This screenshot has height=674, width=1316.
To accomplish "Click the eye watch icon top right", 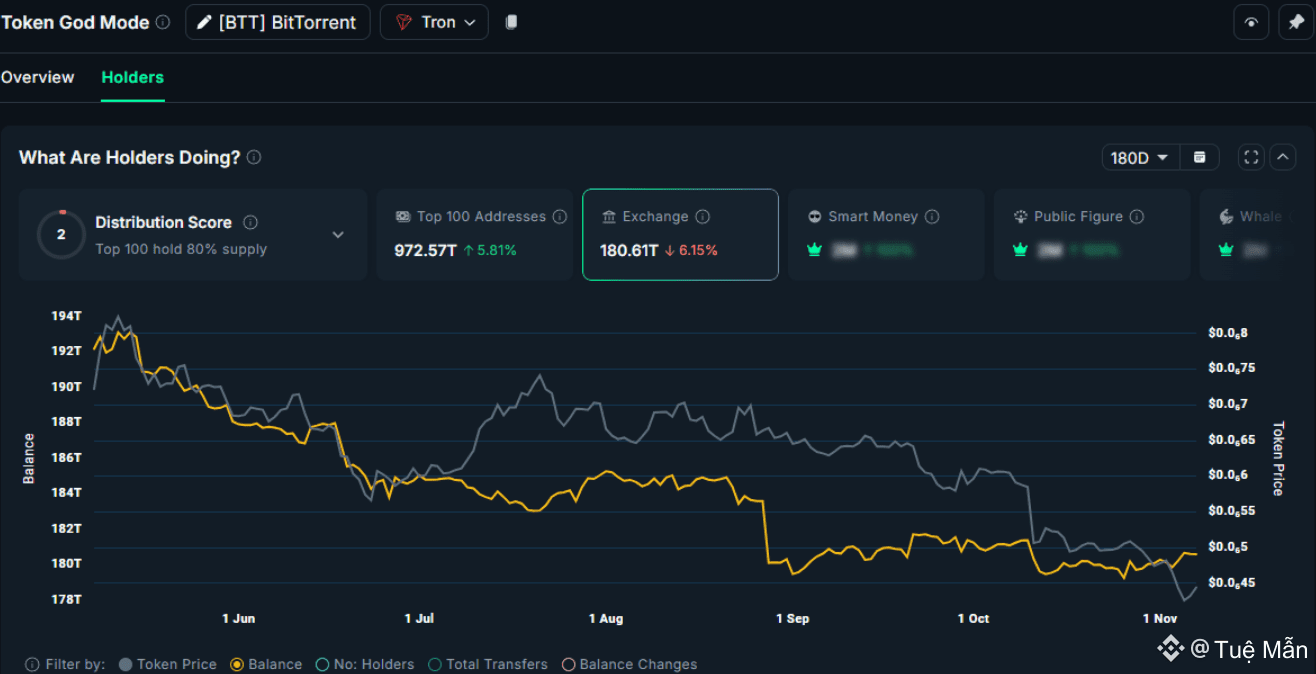I will 1251,22.
